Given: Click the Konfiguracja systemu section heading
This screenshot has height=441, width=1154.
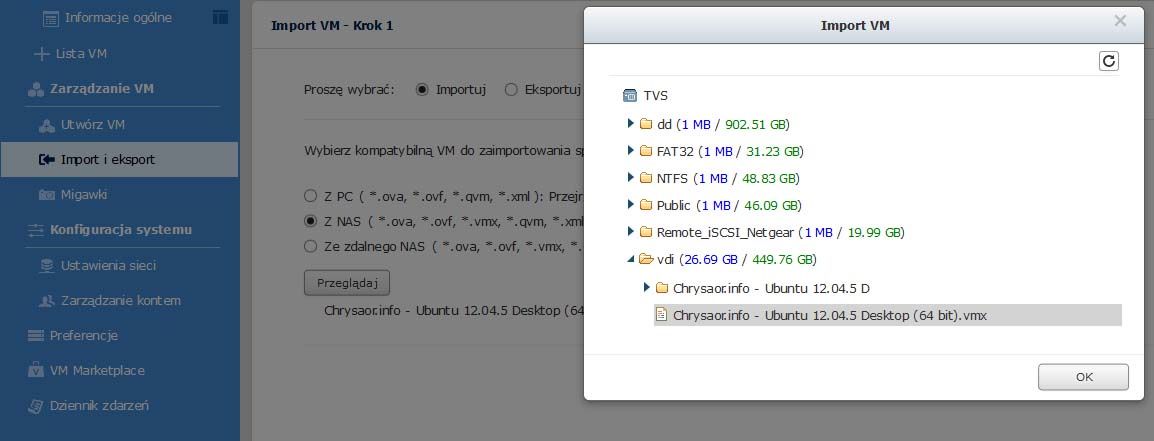Looking at the screenshot, I should click(121, 230).
